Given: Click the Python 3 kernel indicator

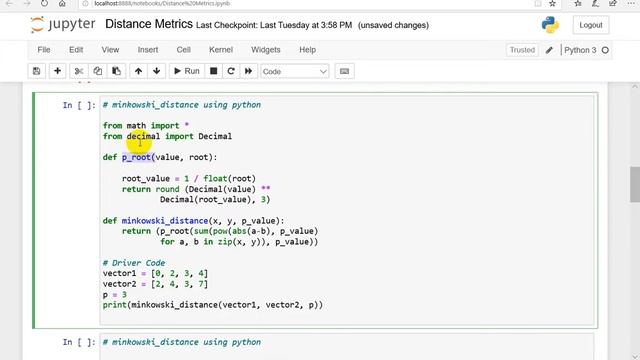Looking at the screenshot, I should coord(580,50).
